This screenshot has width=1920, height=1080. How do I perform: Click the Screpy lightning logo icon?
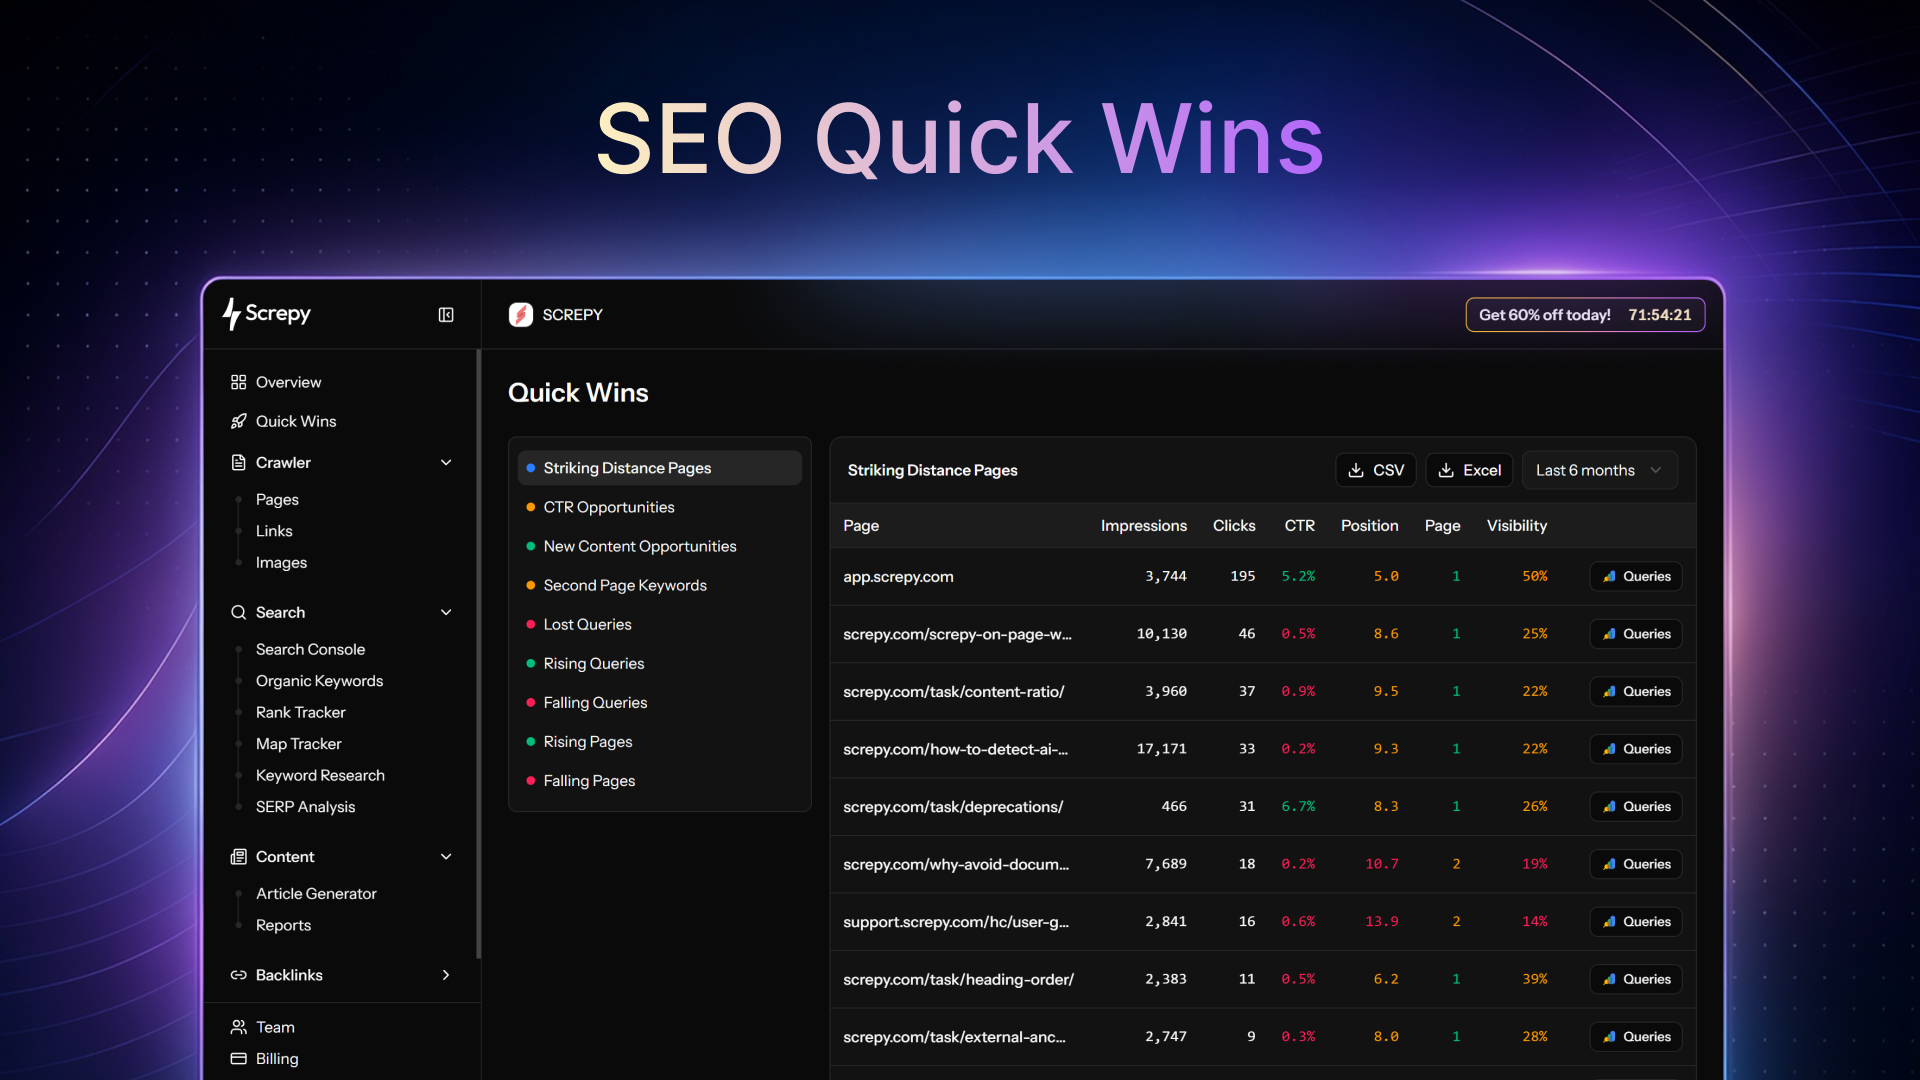(231, 314)
